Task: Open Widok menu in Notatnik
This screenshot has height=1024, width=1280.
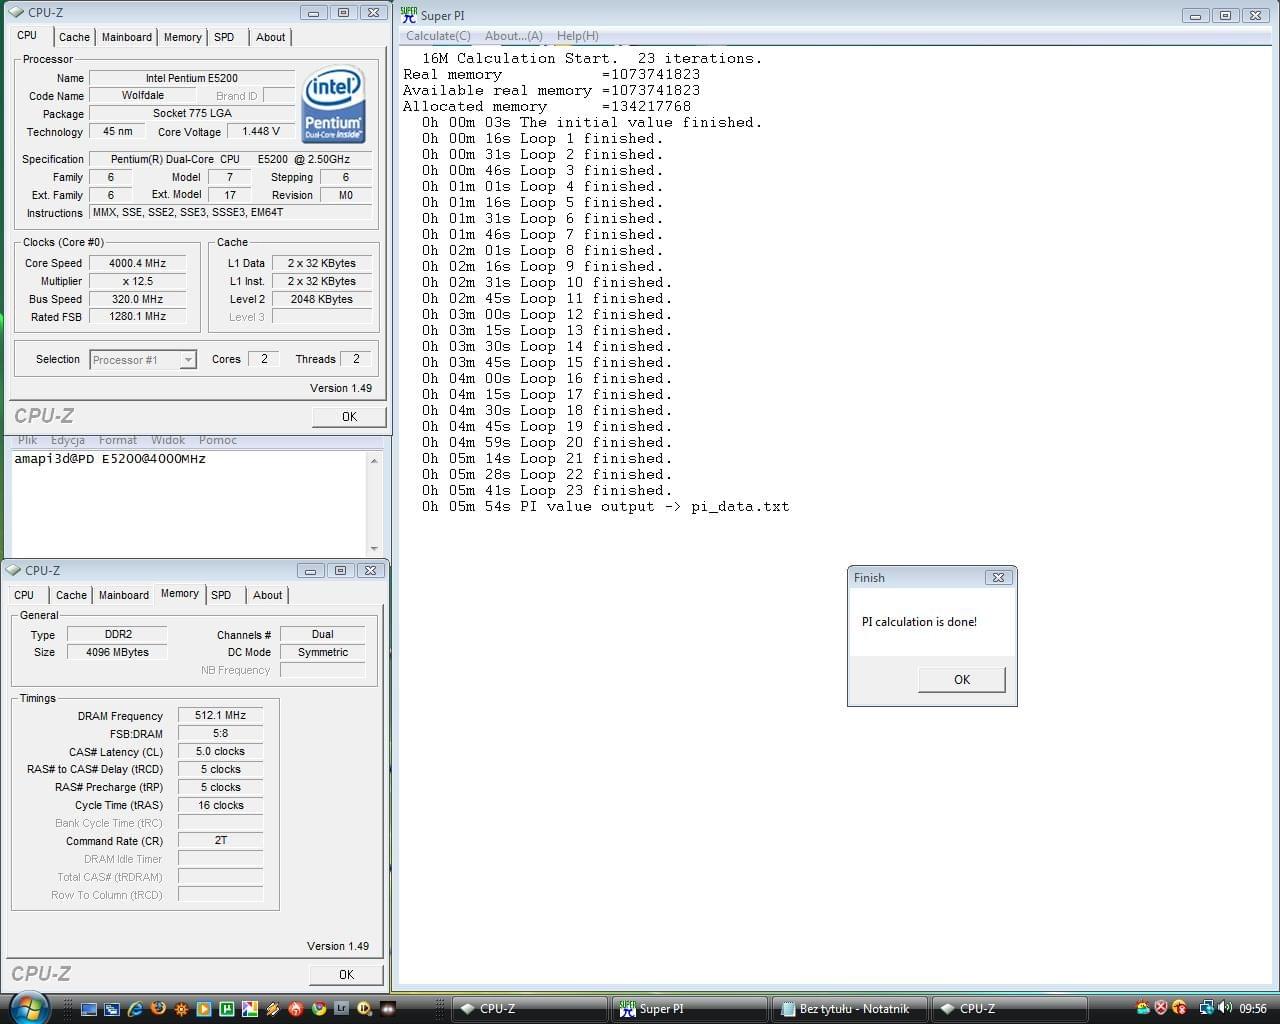Action: 168,440
